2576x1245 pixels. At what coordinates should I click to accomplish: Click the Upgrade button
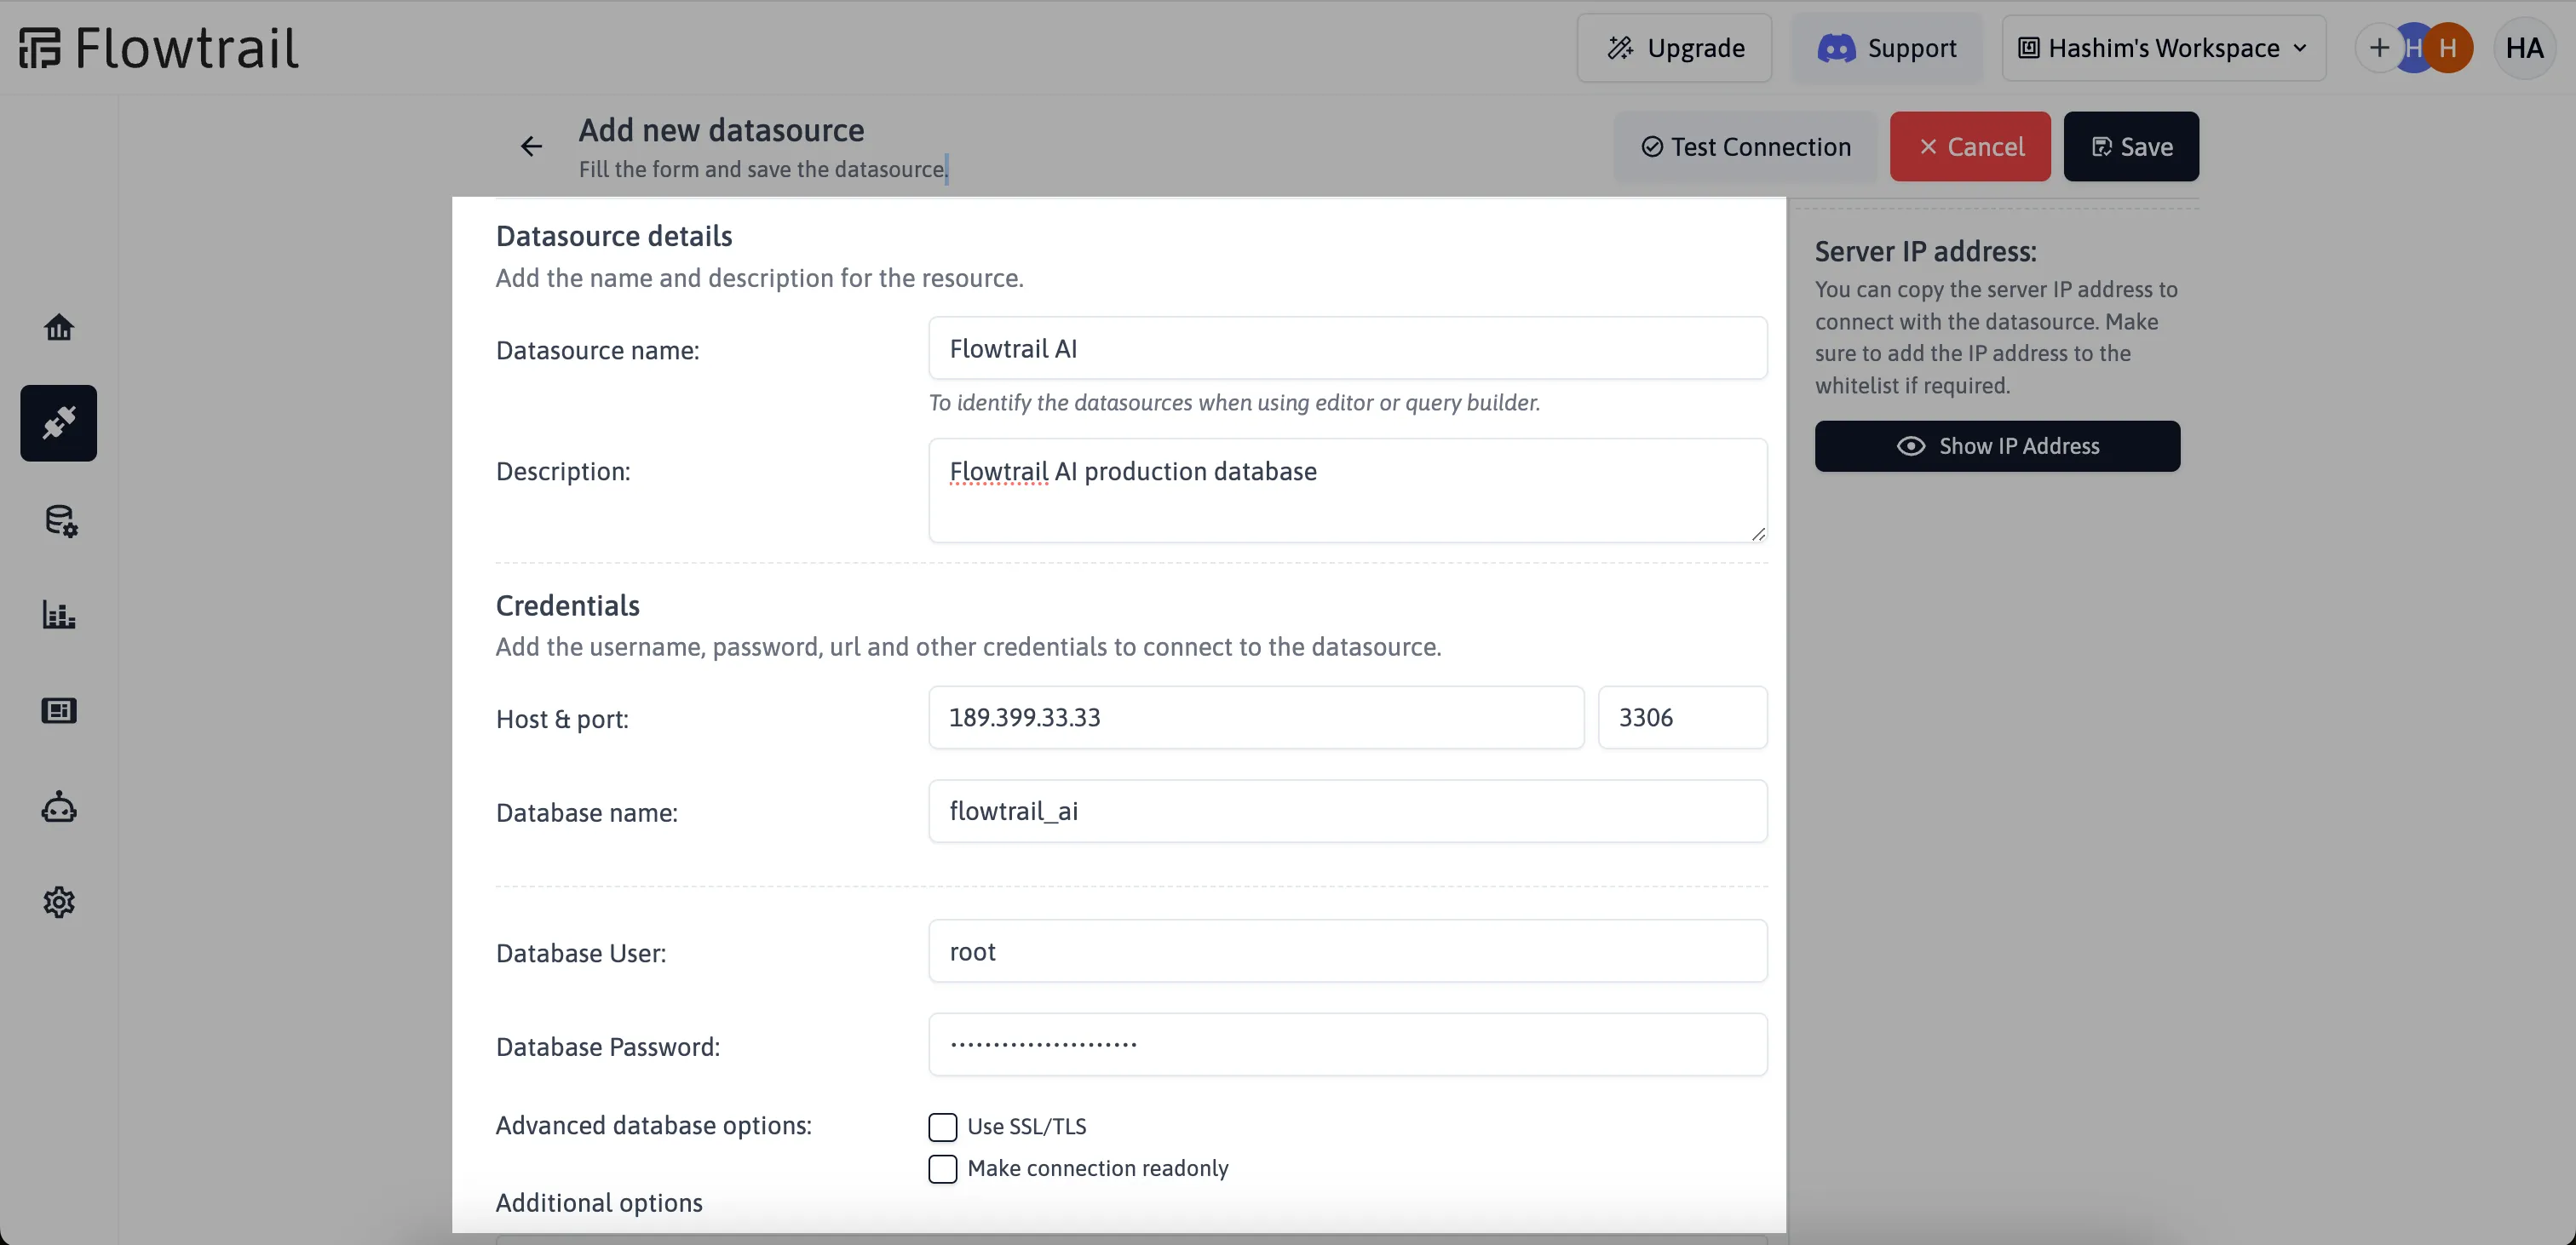[x=1674, y=48]
